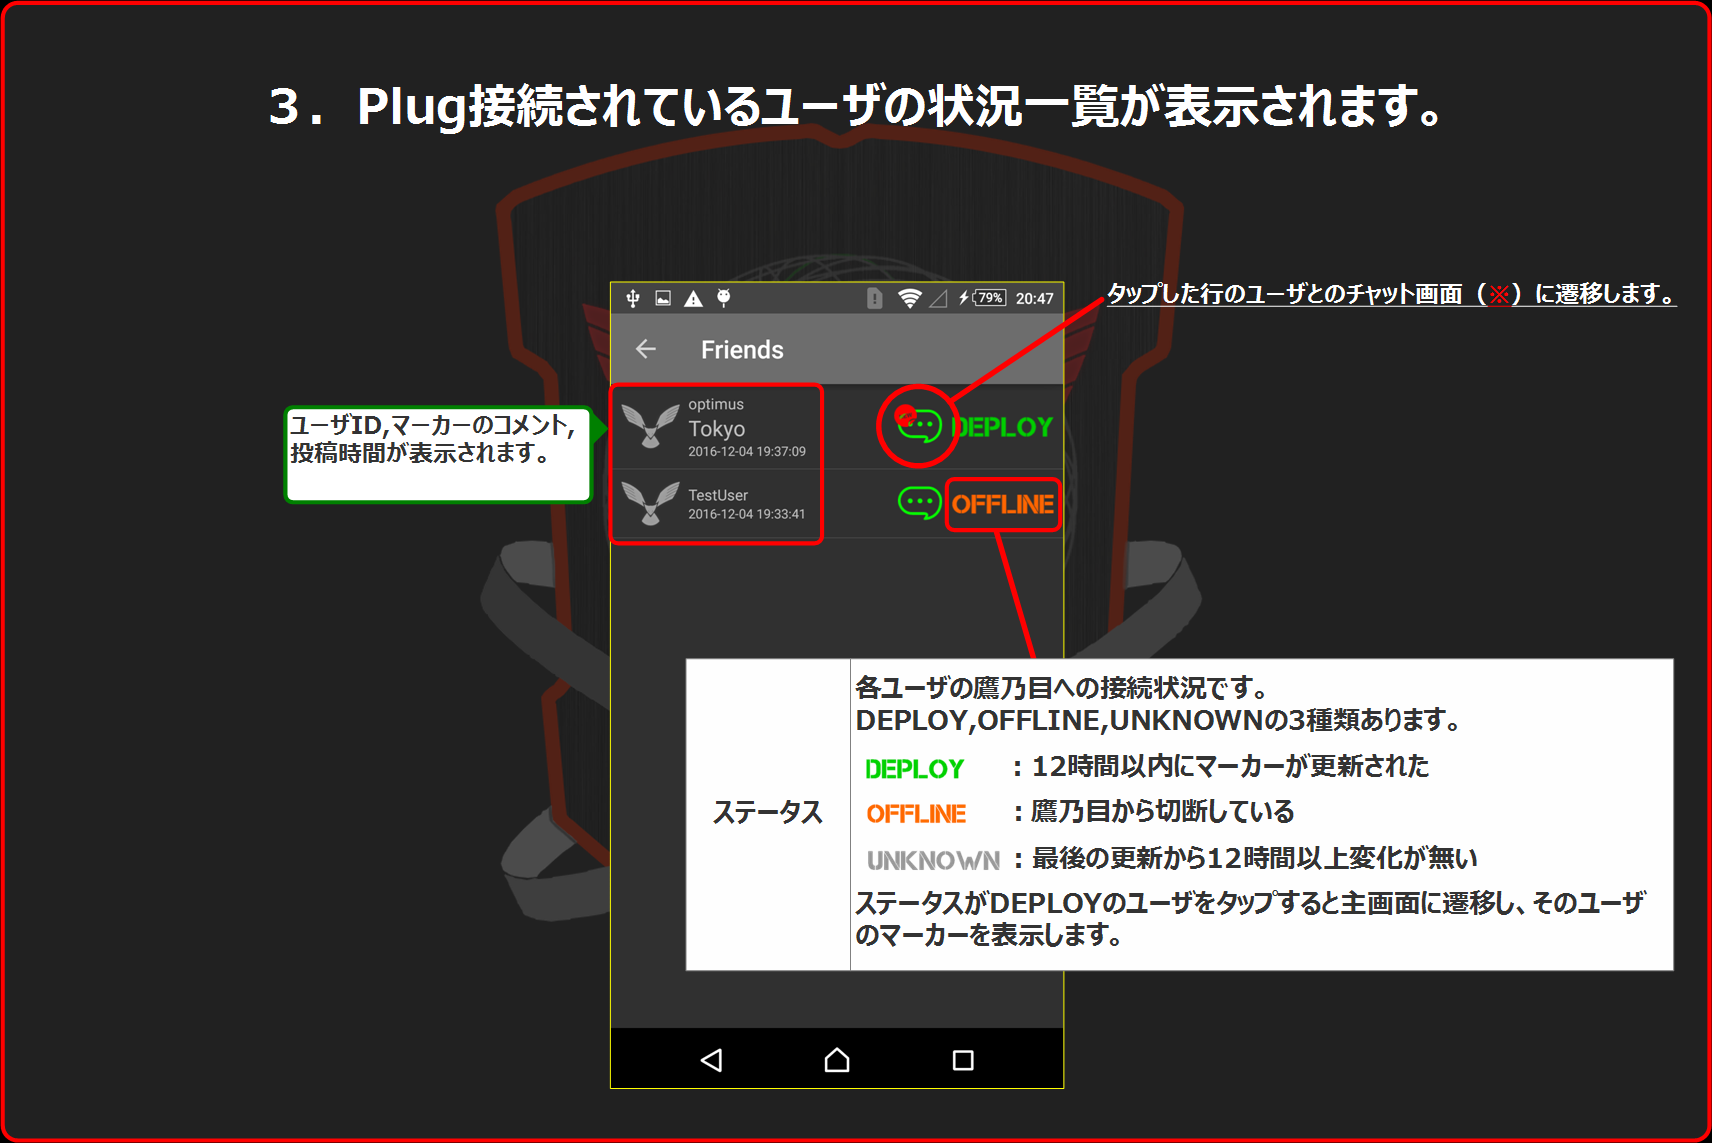The image size is (1712, 1143).
Task: Select the Tokyo marker comment
Action: pyautogui.click(x=716, y=429)
